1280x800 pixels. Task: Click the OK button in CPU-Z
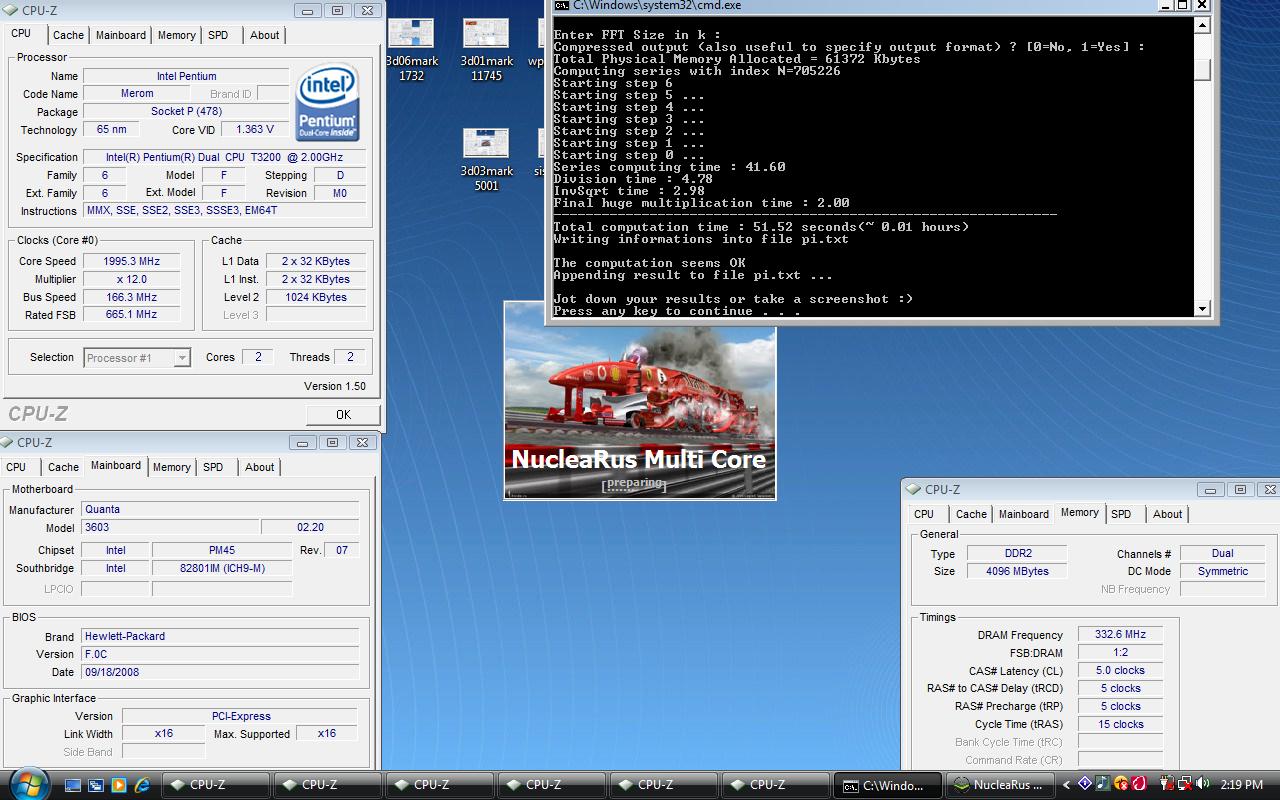[x=343, y=415]
